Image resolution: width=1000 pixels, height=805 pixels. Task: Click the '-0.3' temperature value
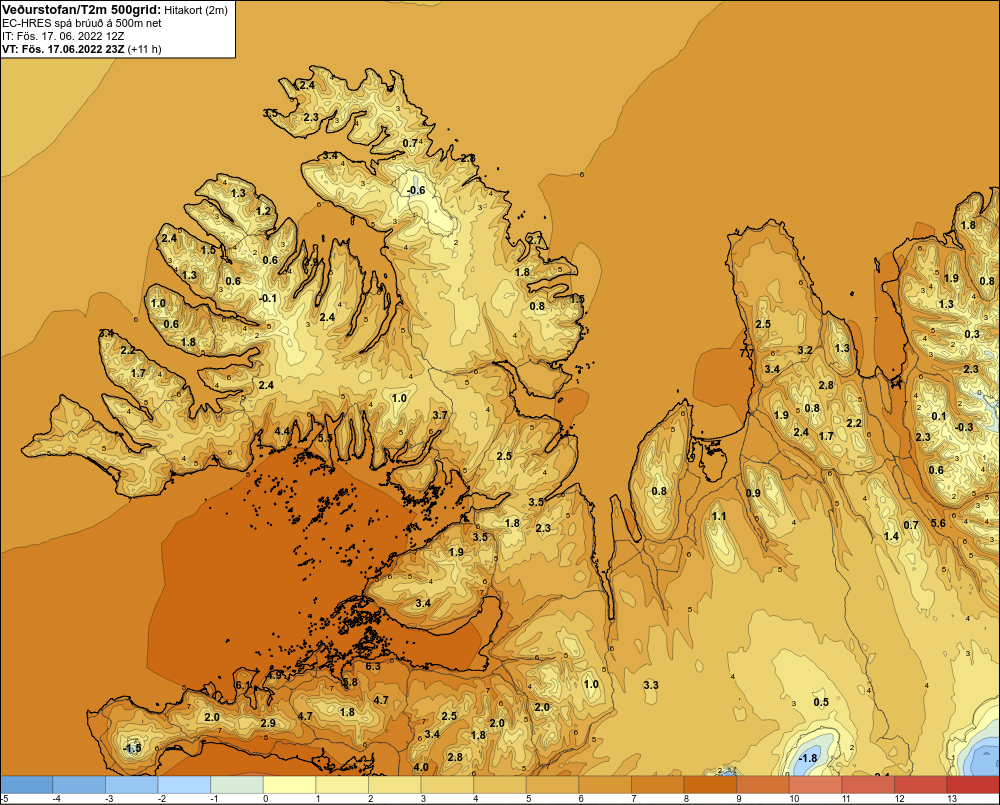point(964,427)
